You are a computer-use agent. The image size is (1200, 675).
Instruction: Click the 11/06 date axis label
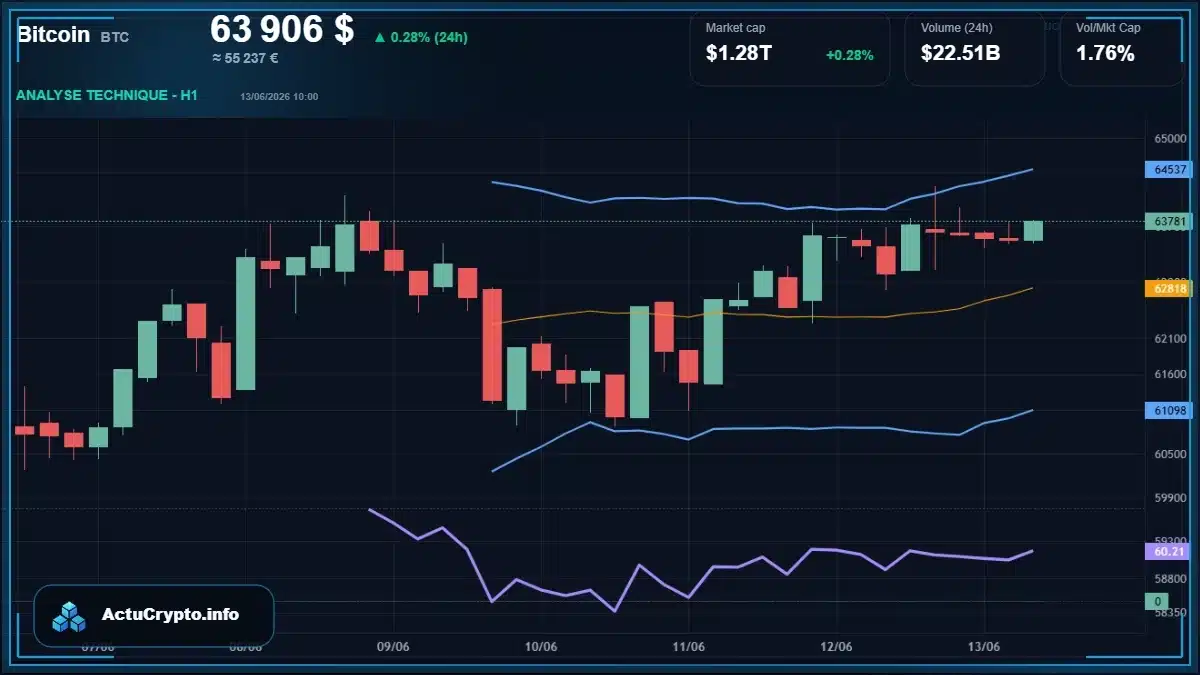(688, 647)
